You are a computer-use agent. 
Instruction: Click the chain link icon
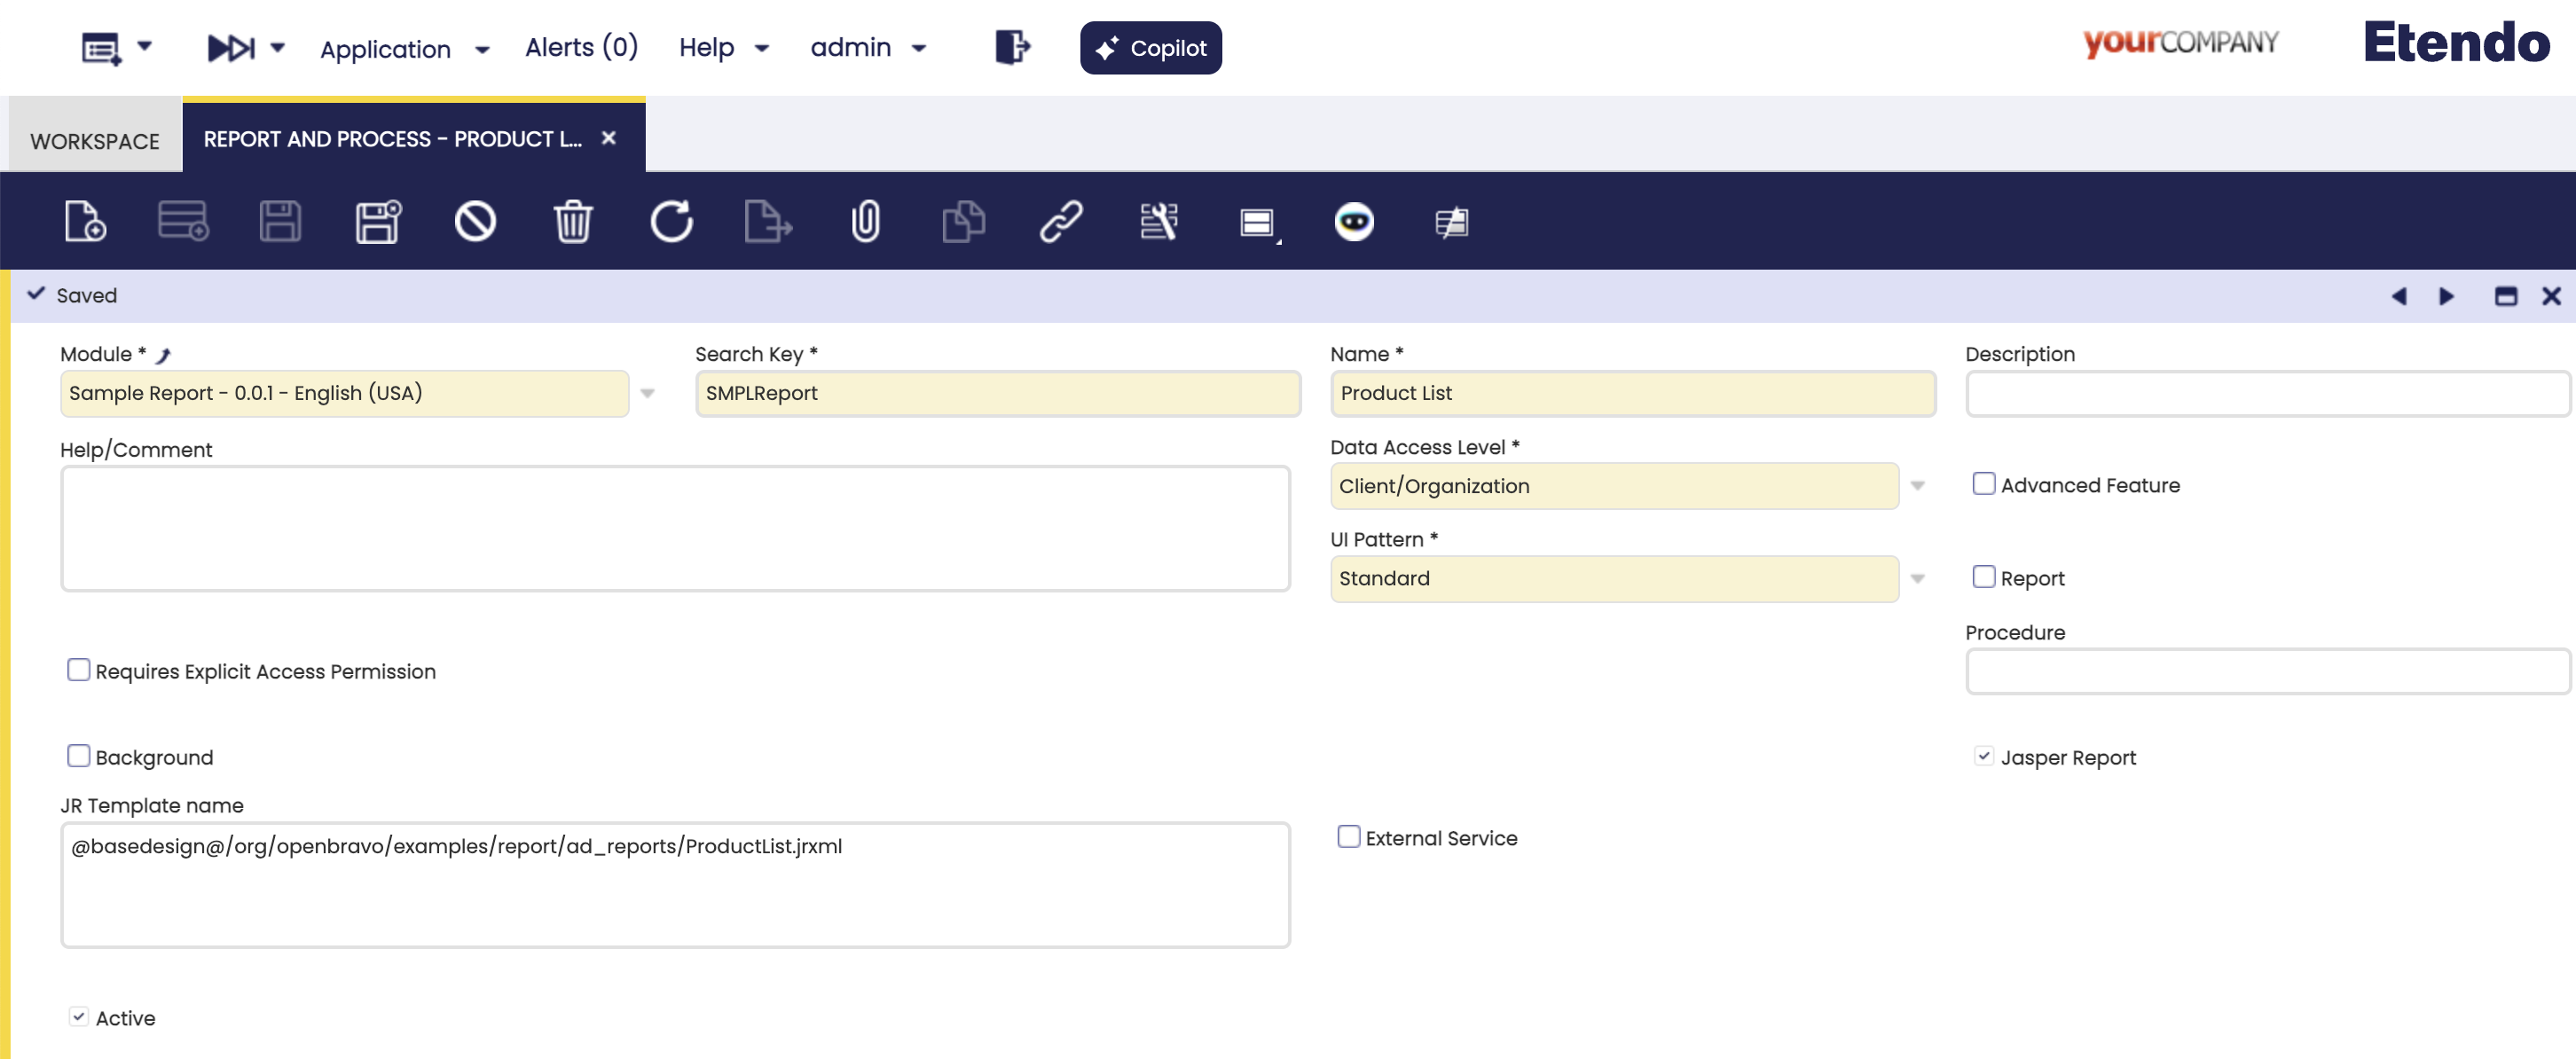click(1061, 221)
